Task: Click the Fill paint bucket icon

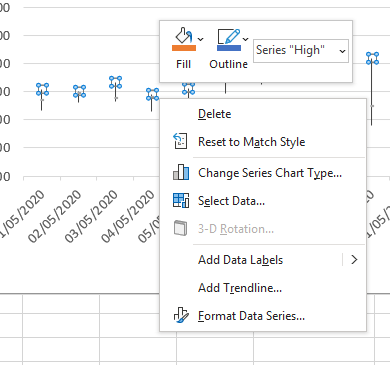Action: click(x=184, y=35)
